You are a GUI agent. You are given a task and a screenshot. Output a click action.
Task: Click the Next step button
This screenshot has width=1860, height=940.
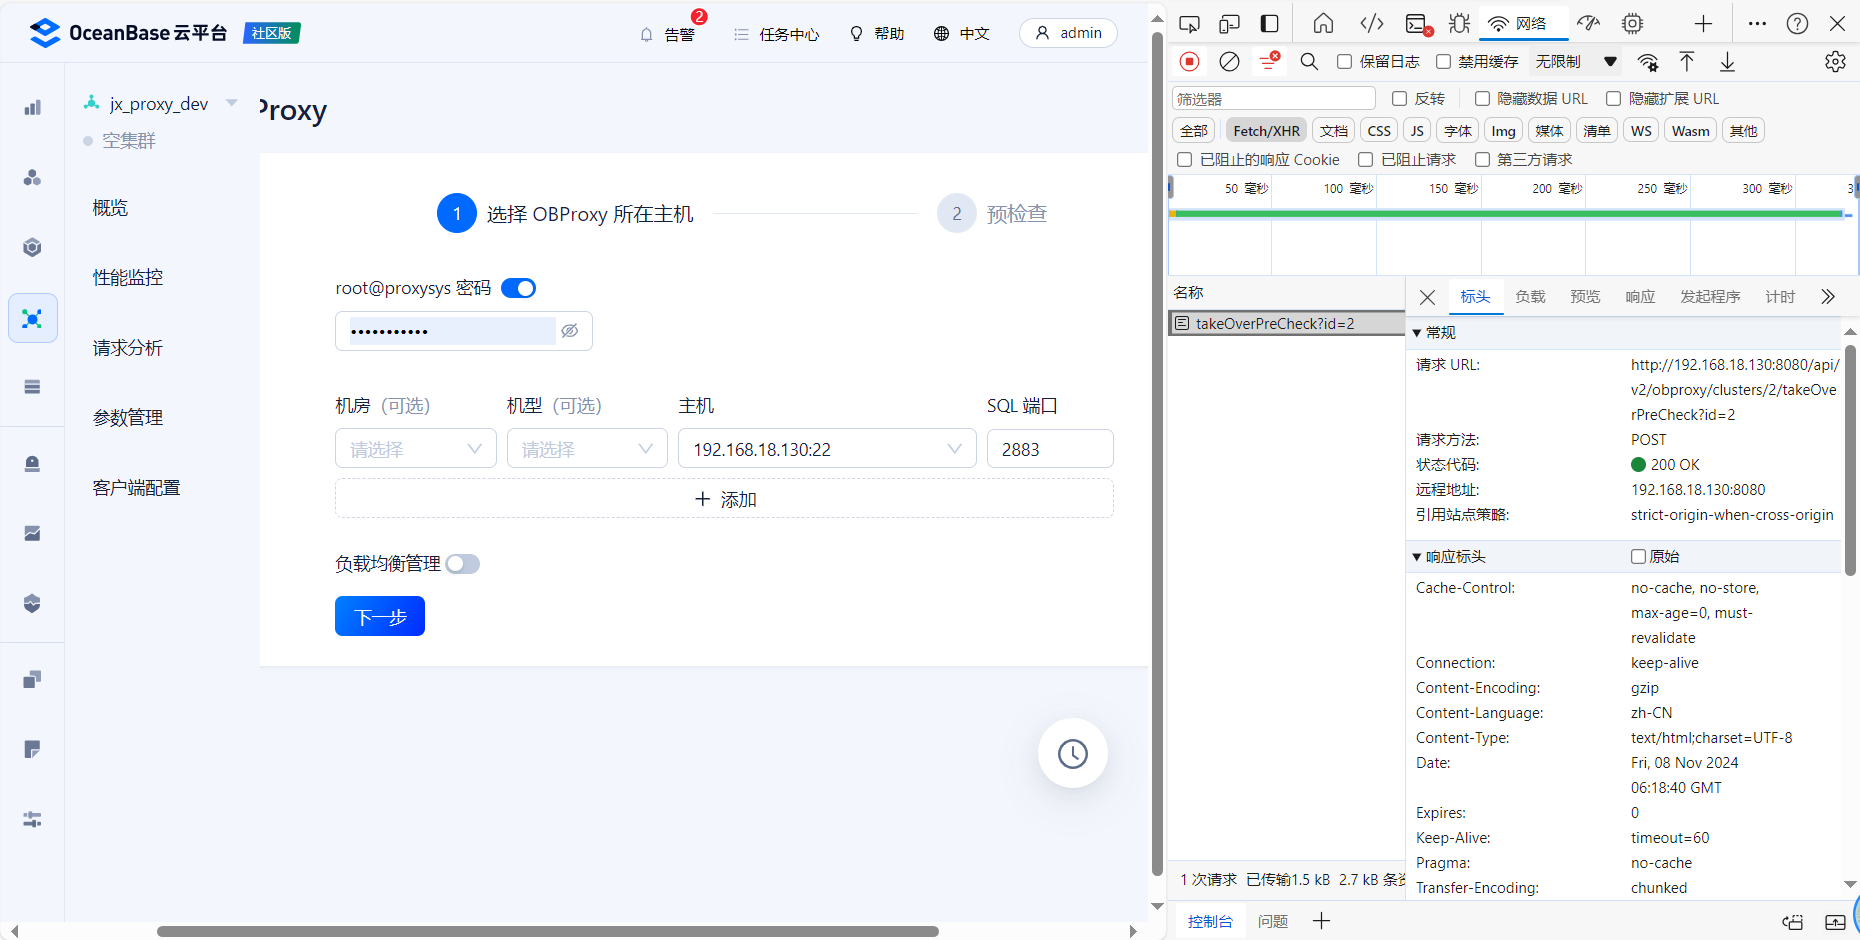[380, 616]
